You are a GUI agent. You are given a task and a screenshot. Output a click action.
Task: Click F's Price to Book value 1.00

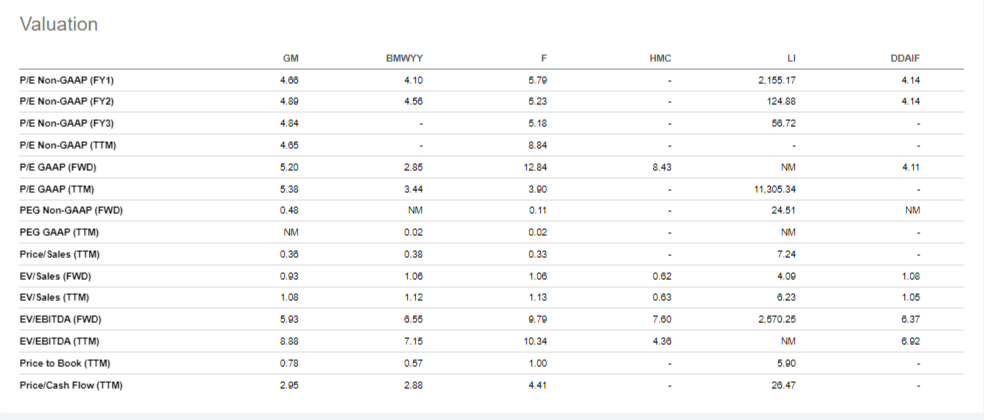click(x=538, y=363)
